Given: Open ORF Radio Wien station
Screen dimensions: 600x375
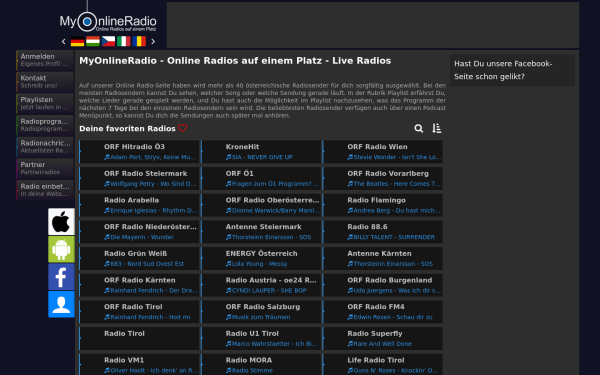Looking at the screenshot, I should pyautogui.click(x=383, y=152).
